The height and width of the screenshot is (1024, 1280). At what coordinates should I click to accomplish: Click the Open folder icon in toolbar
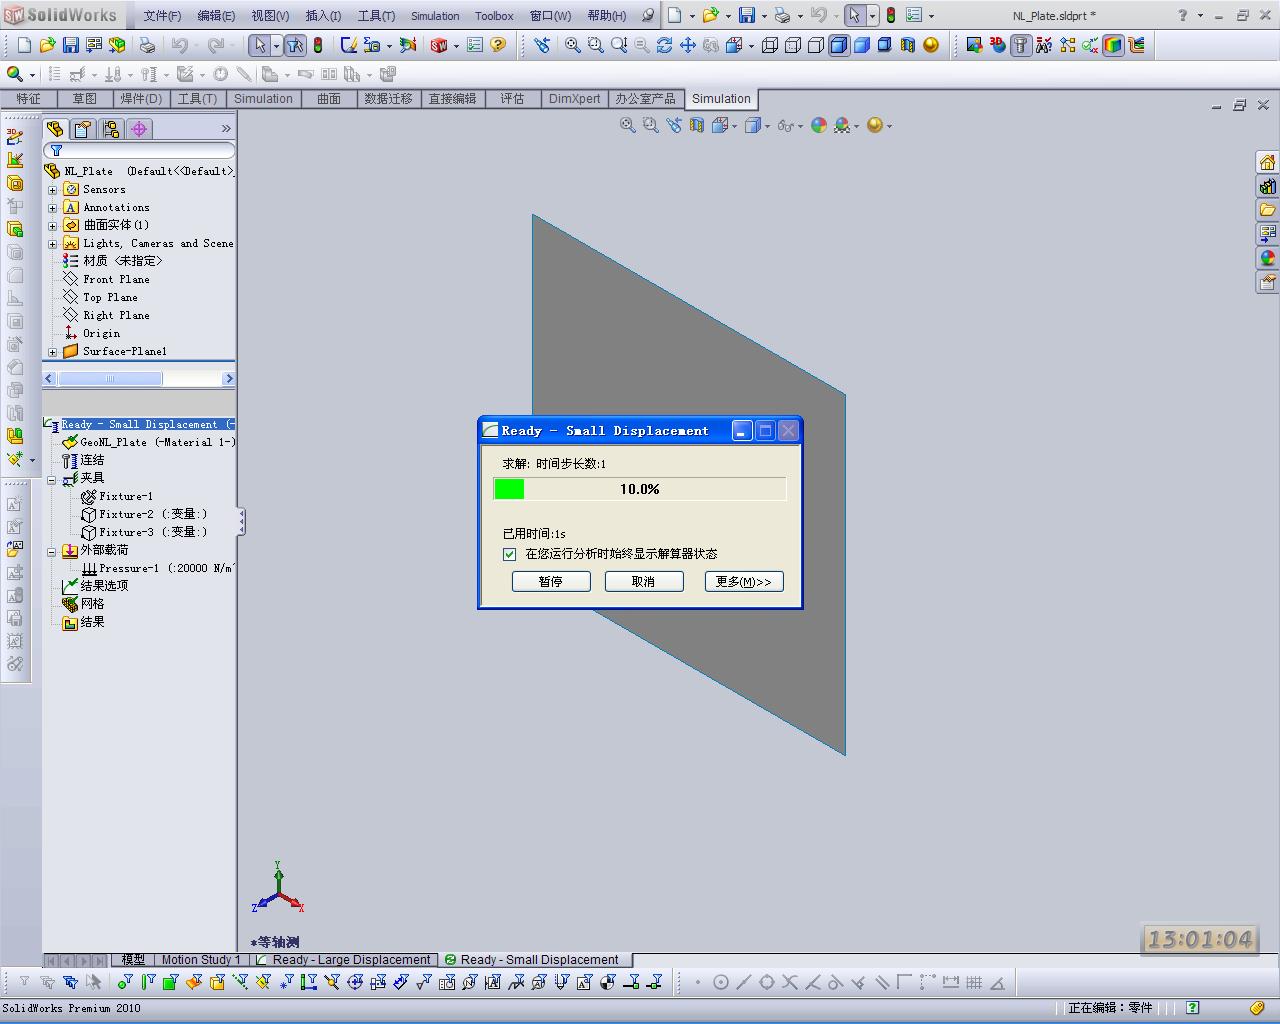[x=47, y=45]
